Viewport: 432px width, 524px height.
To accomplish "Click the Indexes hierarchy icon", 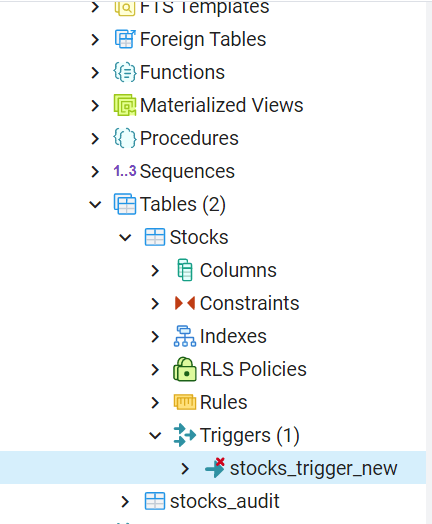I will click(185, 336).
